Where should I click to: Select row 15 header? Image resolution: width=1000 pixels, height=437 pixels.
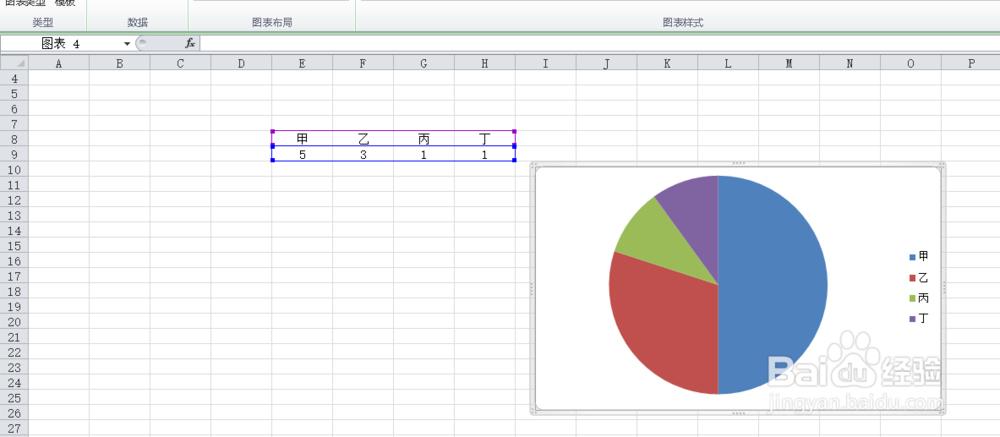(14, 246)
